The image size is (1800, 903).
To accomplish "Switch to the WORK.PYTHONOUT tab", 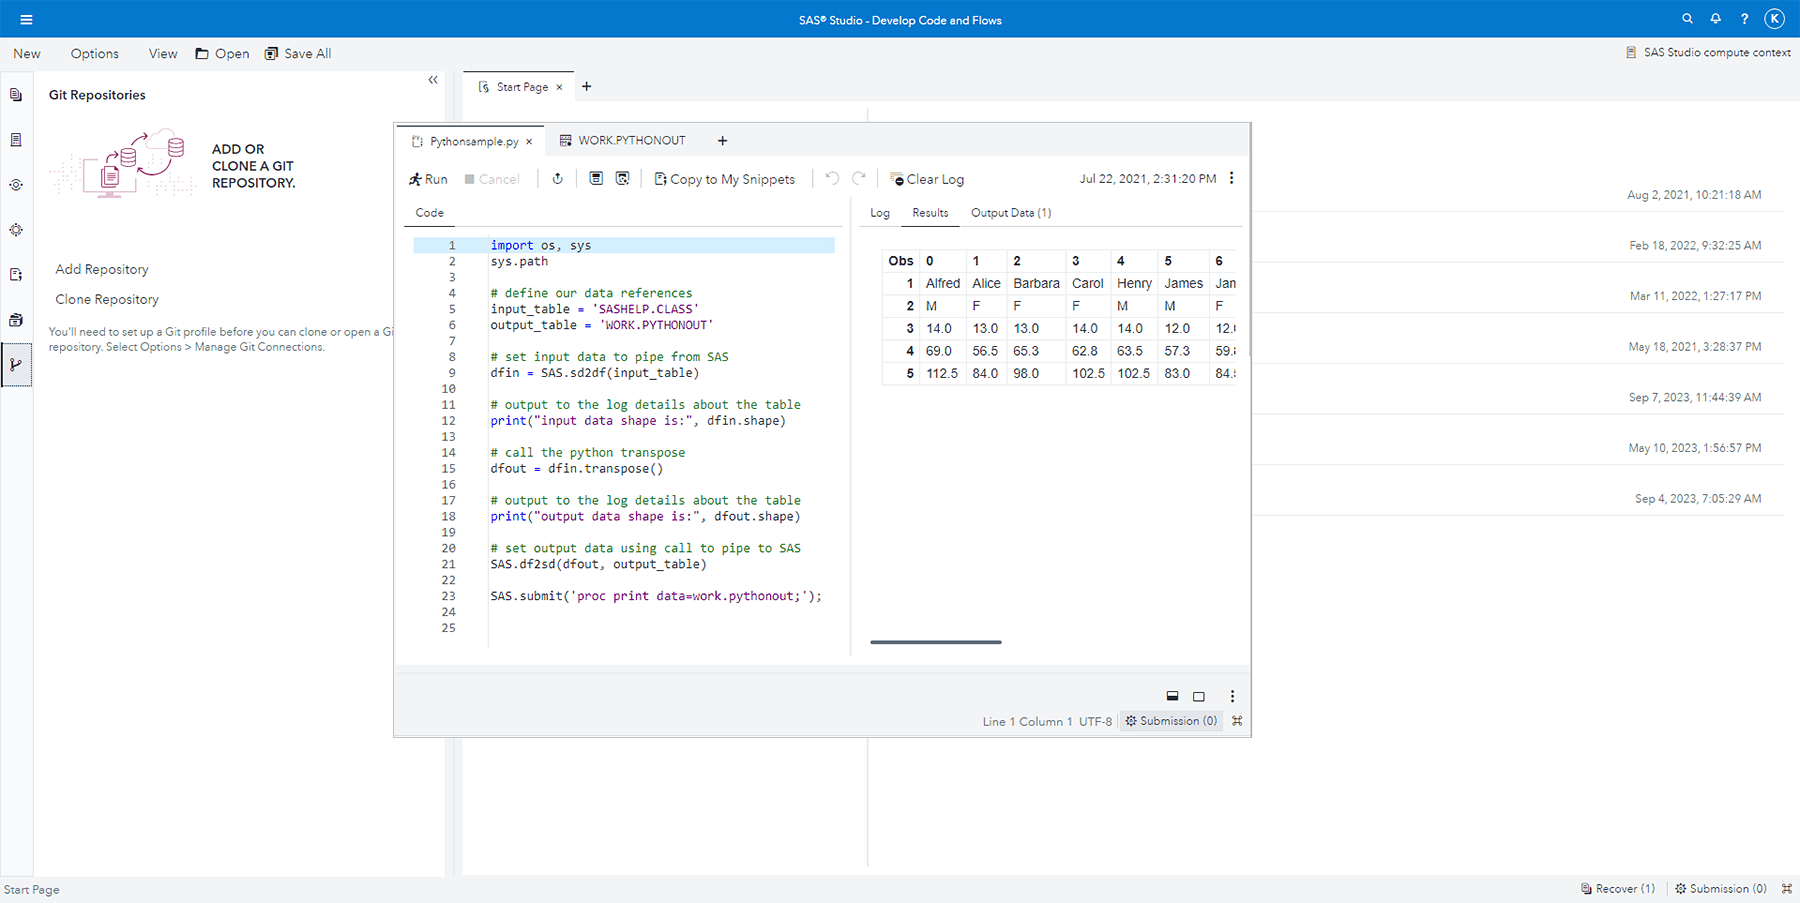I will pos(623,141).
